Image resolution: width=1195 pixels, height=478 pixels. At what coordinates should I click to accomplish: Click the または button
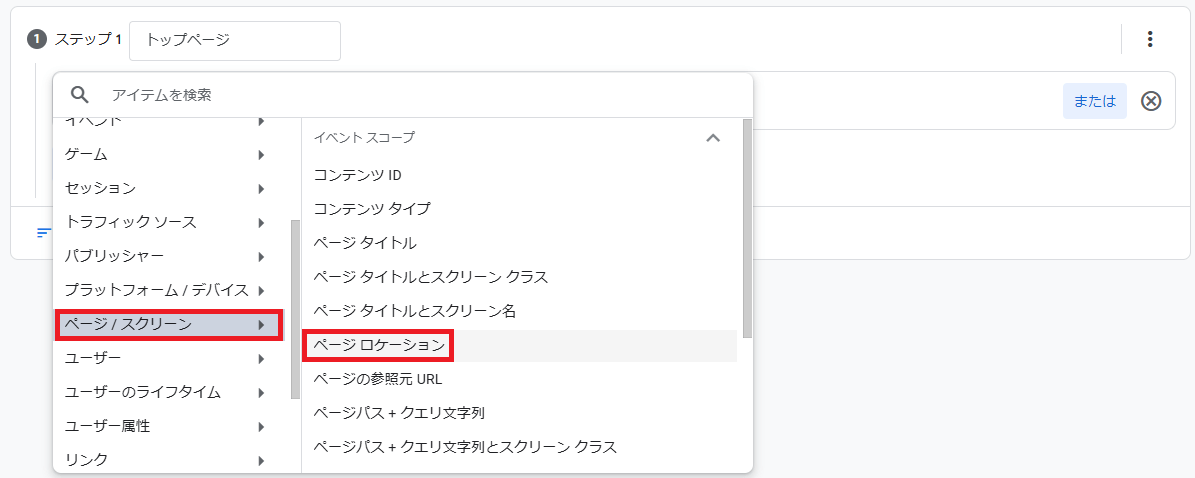point(1094,101)
